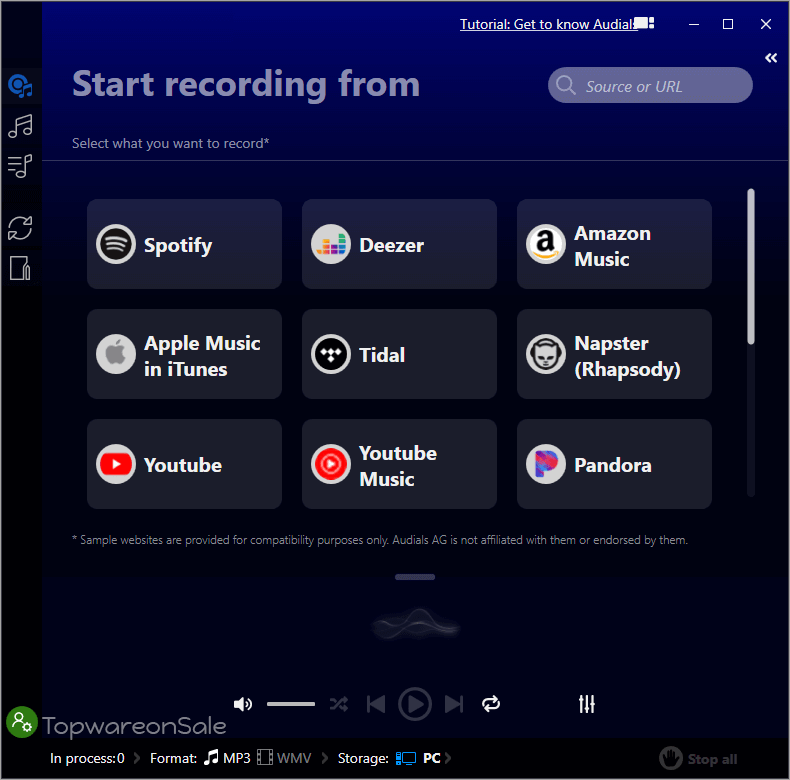Skip to the next track
This screenshot has width=790, height=780.
pyautogui.click(x=453, y=704)
